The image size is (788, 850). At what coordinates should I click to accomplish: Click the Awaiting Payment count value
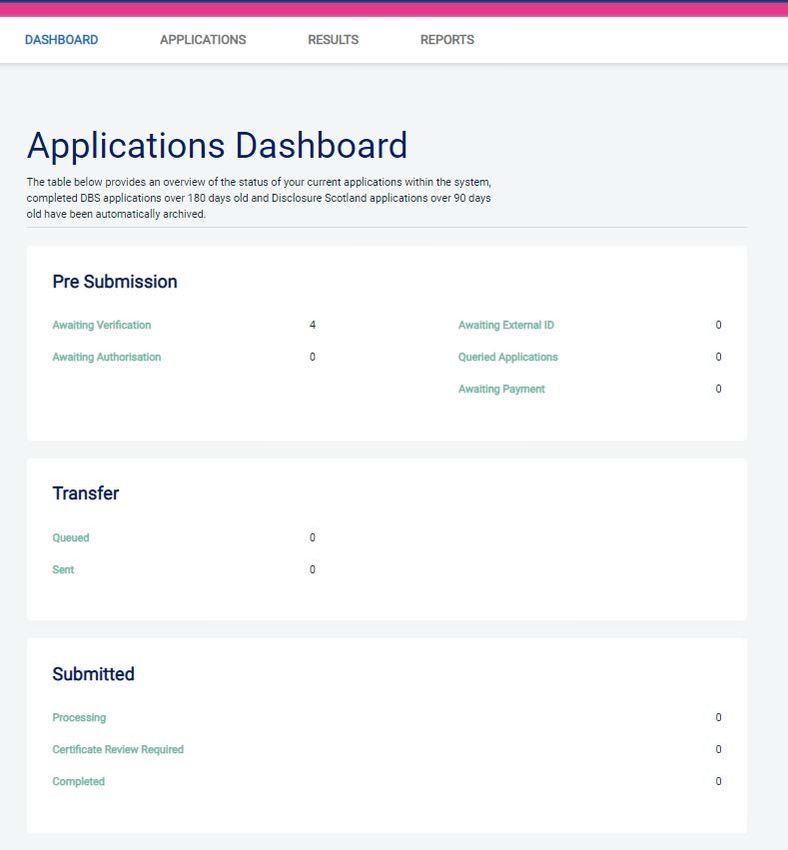[719, 389]
